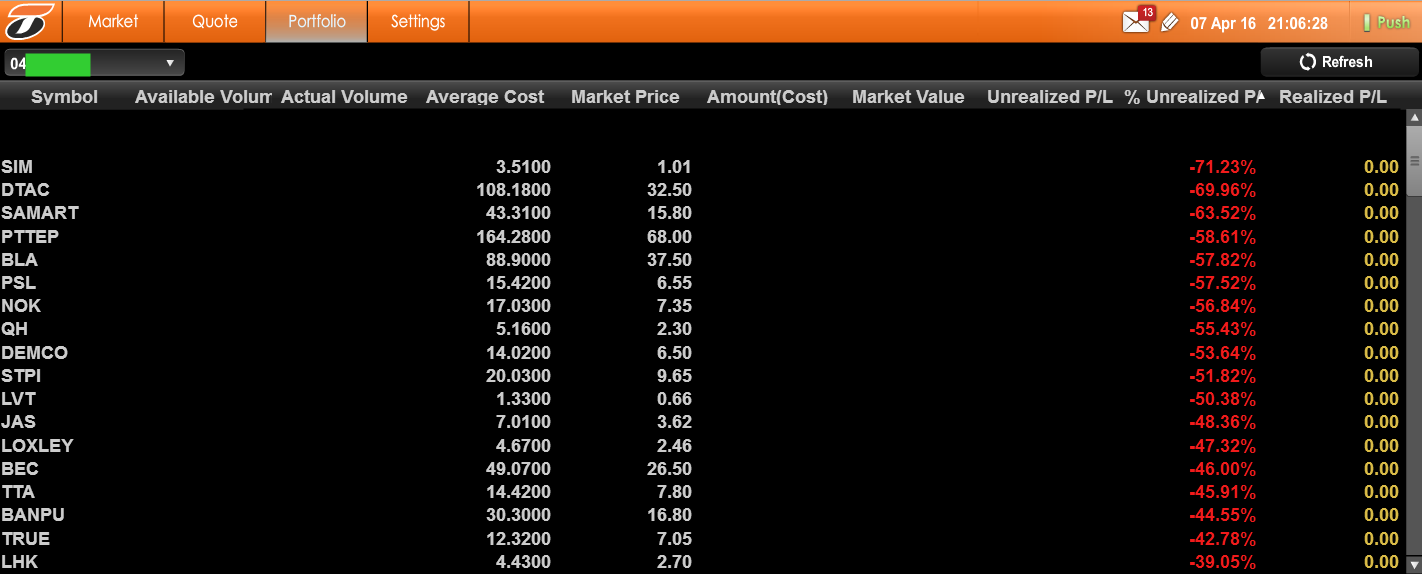Sort by the Amount(Cost) column header
This screenshot has height=574, width=1422.
[767, 97]
